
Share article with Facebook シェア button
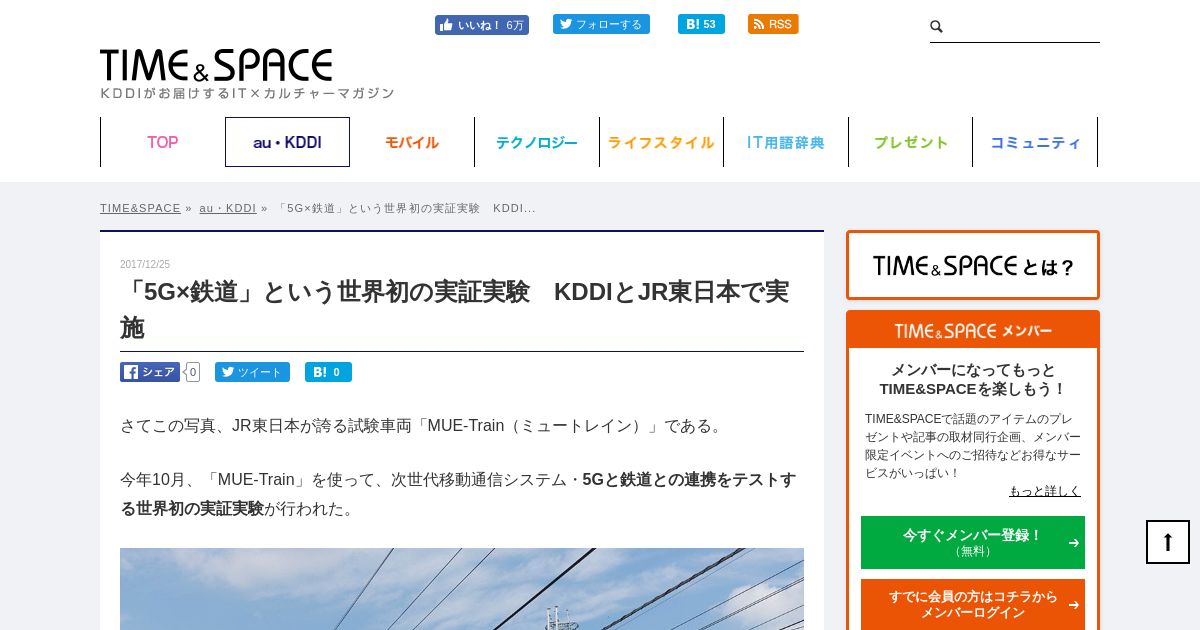[150, 372]
